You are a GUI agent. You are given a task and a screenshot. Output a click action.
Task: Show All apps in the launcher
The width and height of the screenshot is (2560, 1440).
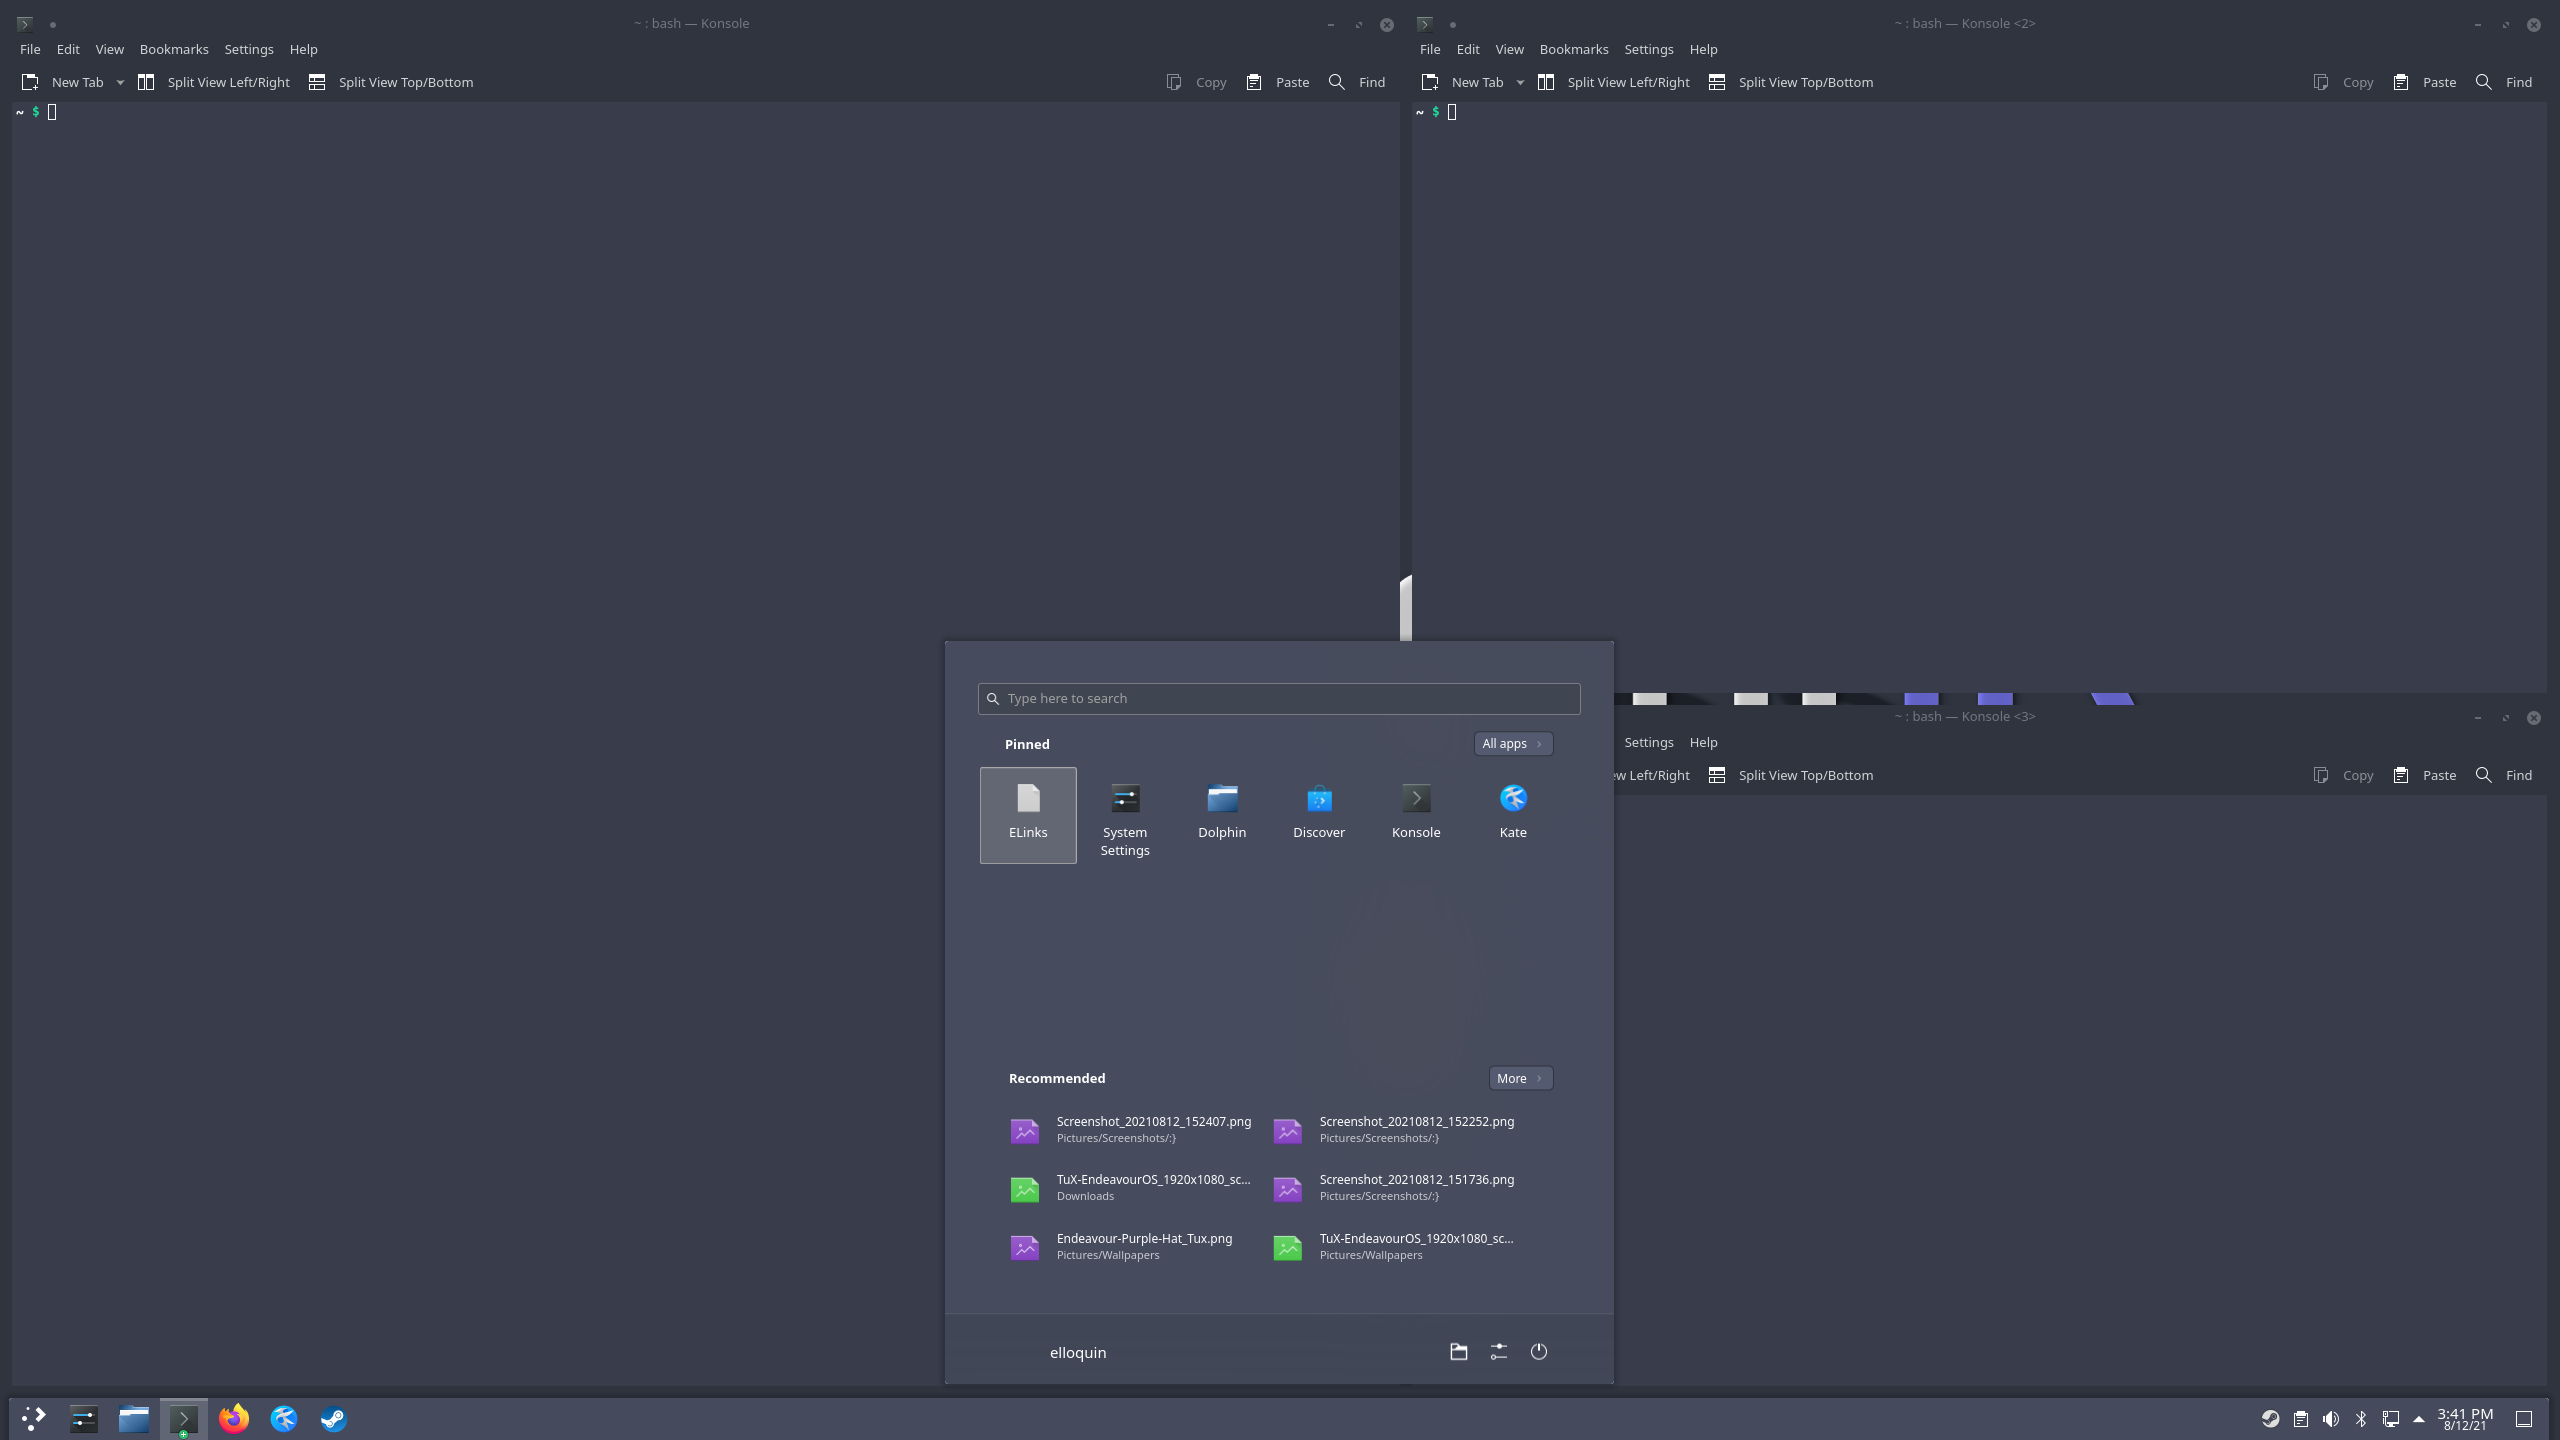click(1512, 743)
